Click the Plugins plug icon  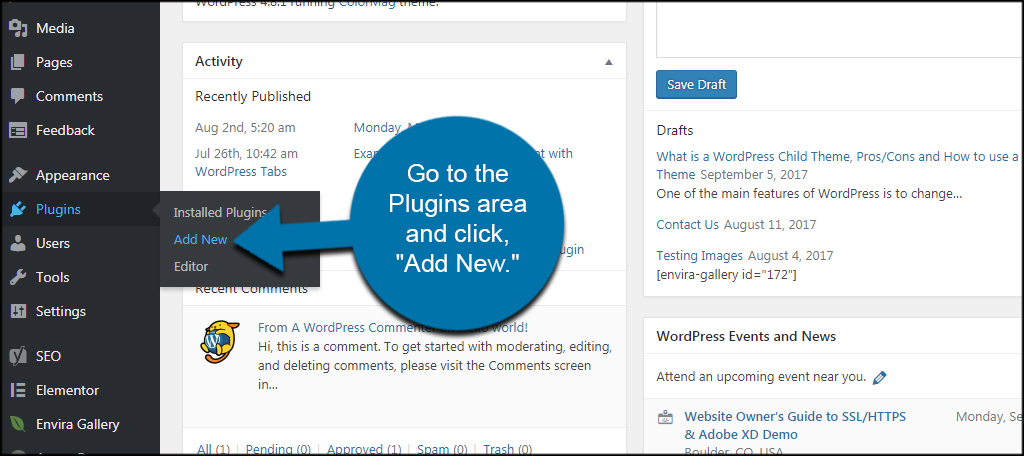point(18,210)
